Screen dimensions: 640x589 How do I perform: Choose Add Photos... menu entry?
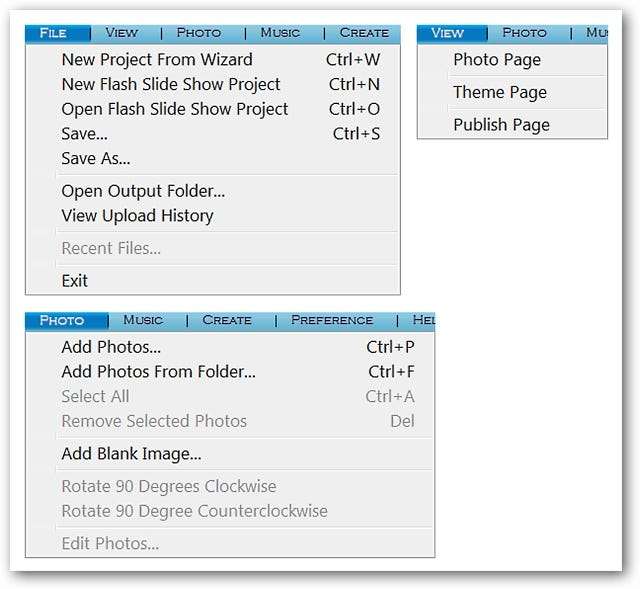[111, 347]
